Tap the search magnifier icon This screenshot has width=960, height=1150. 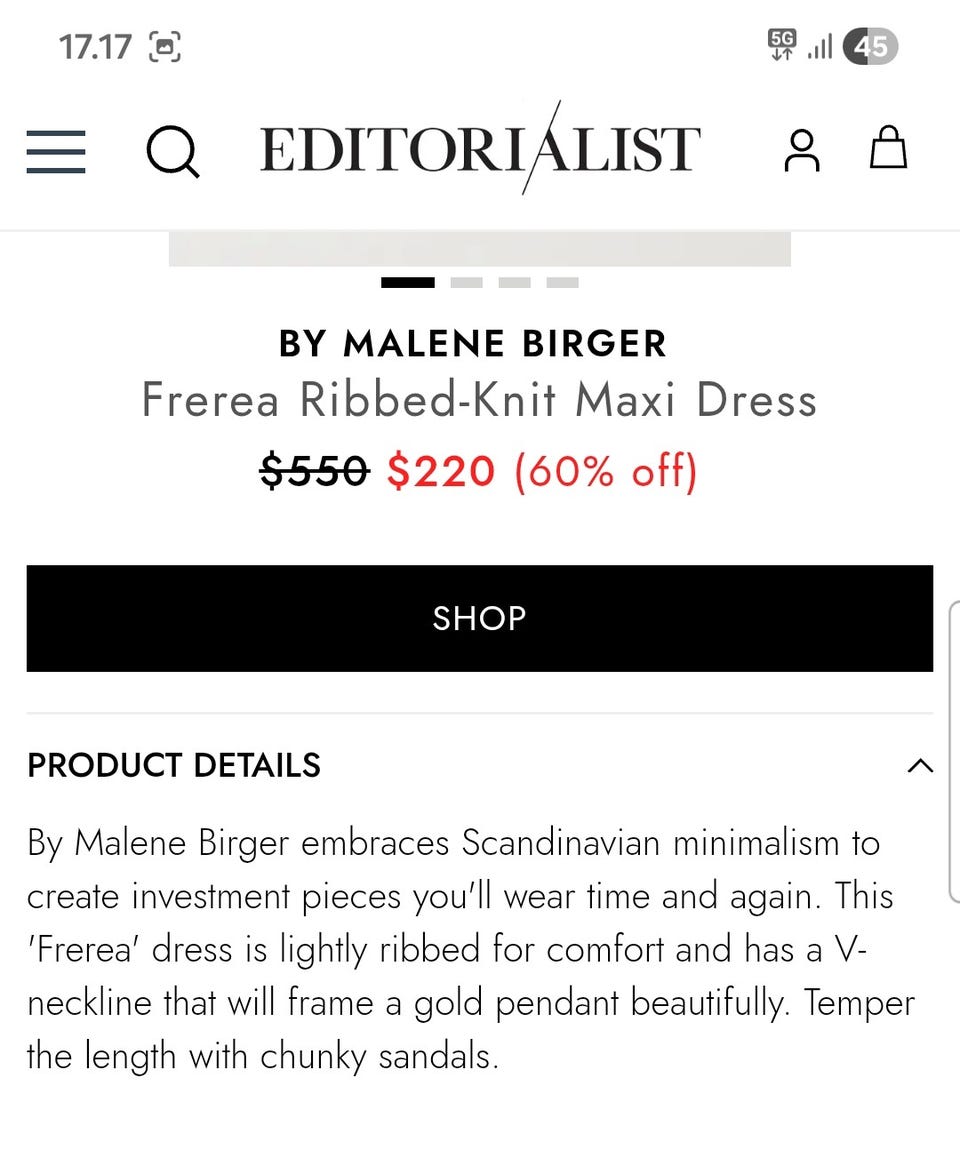pos(172,152)
